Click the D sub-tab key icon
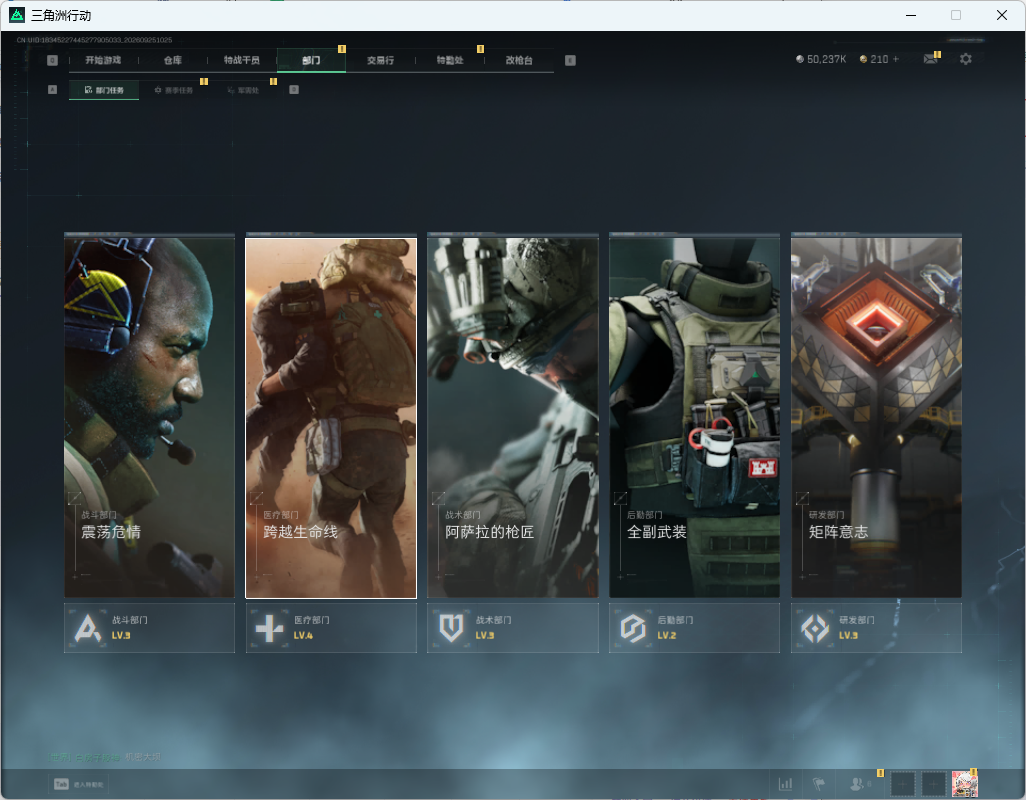This screenshot has width=1026, height=800. click(x=294, y=90)
